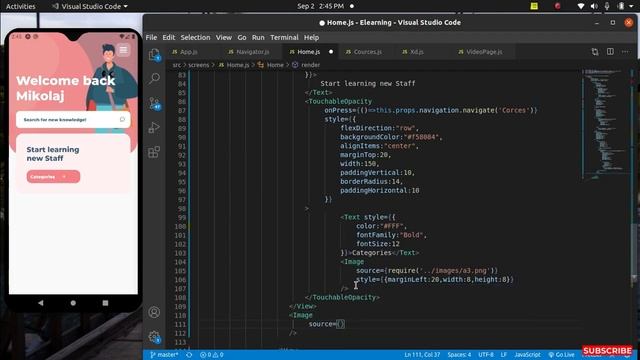
Task: Open the Extensions view
Action: pyautogui.click(x=154, y=152)
